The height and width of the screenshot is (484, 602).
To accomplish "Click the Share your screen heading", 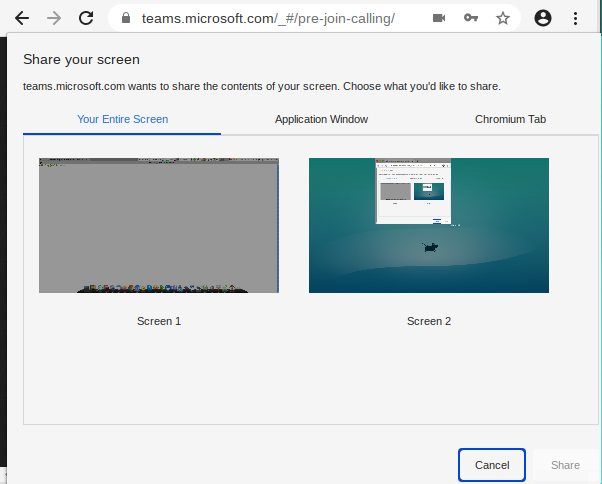I will pyautogui.click(x=81, y=60).
